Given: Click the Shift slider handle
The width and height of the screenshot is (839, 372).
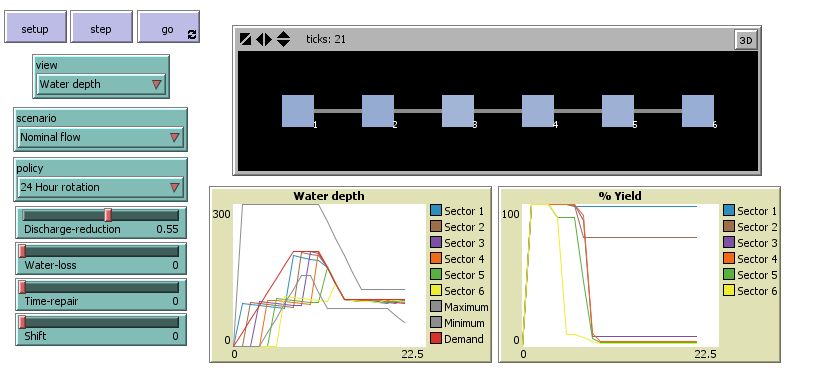Looking at the screenshot, I should click(x=22, y=322).
